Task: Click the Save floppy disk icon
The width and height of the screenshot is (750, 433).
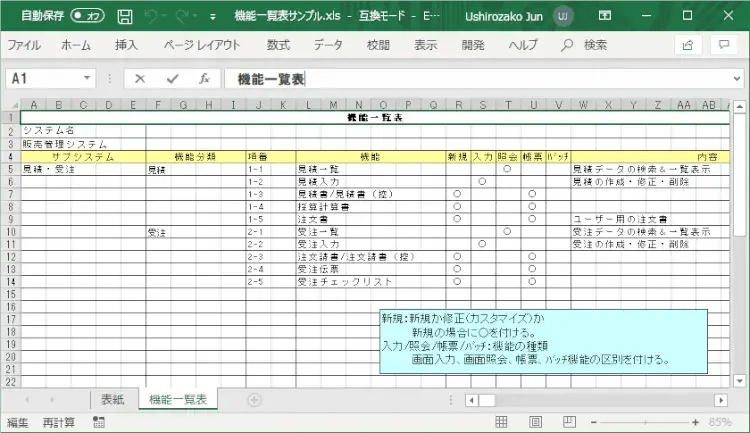Action: pyautogui.click(x=125, y=16)
